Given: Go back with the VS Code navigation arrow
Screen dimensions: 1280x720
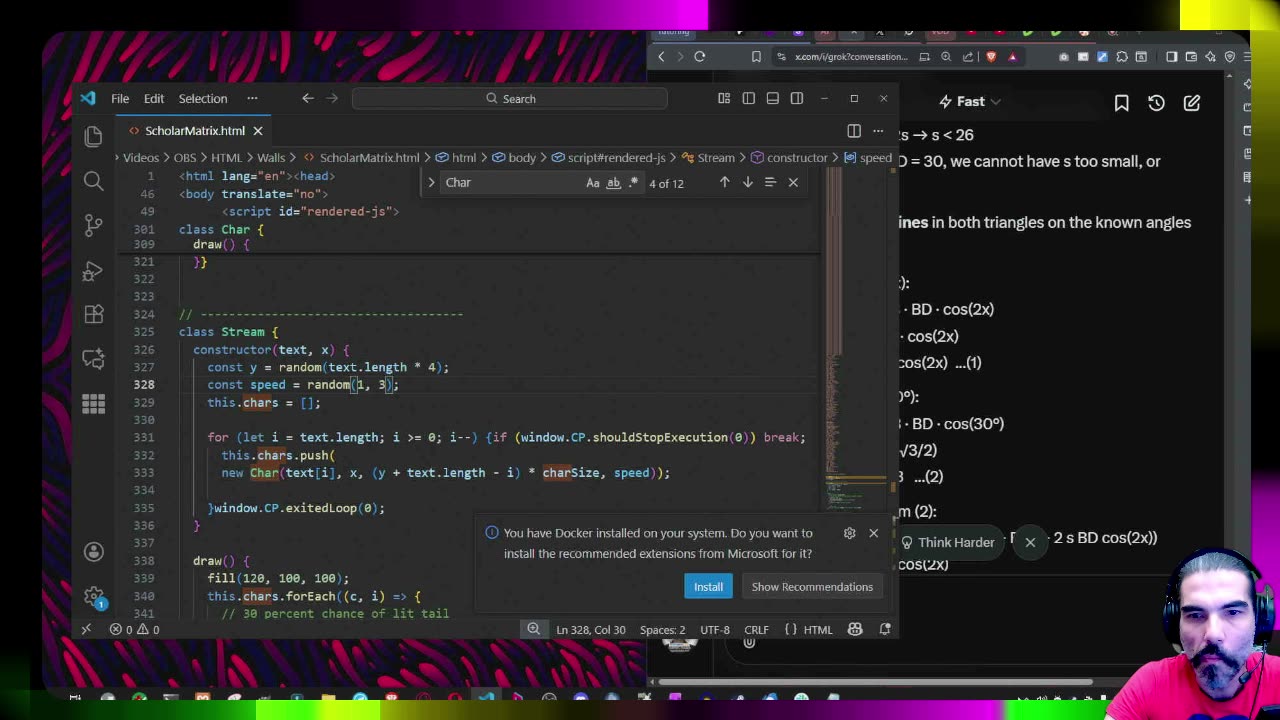Looking at the screenshot, I should 308,98.
